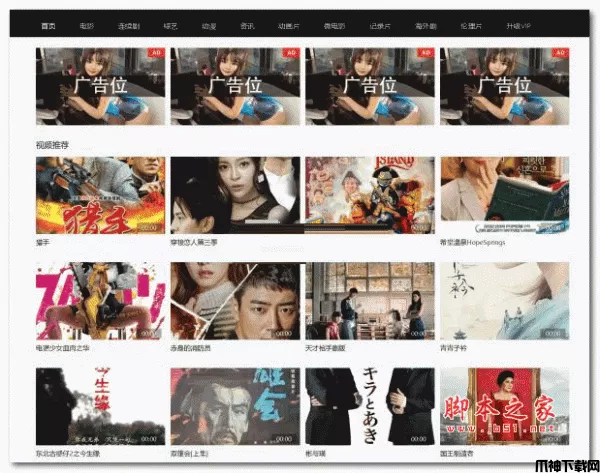
Task: Open the 猎手 title link
Action: tap(42, 243)
